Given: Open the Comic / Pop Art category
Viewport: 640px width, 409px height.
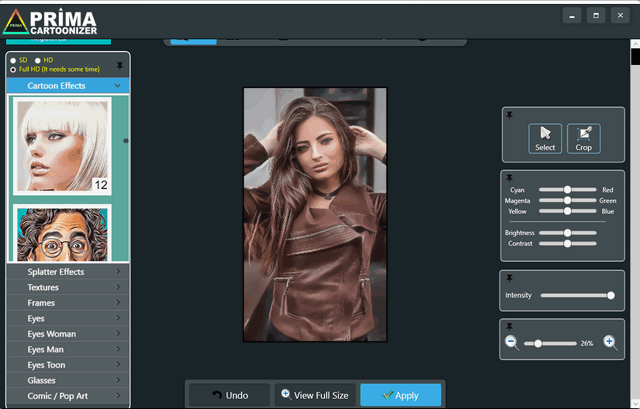Looking at the screenshot, I should point(66,396).
